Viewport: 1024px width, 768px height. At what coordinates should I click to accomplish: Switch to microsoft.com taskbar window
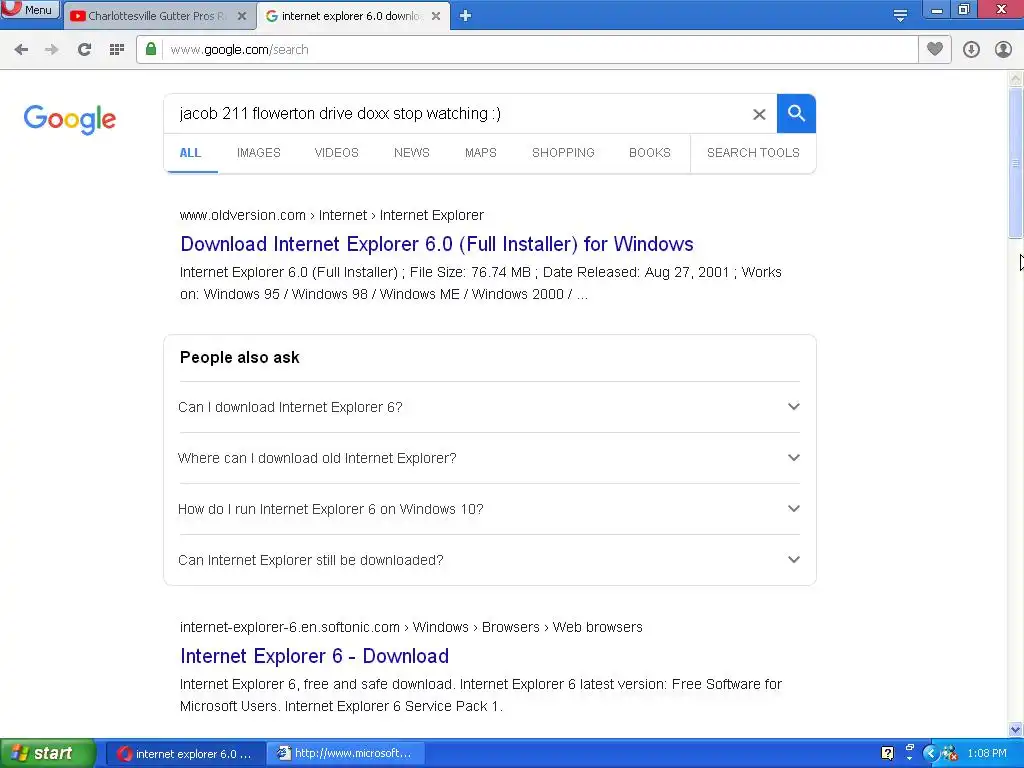click(x=347, y=754)
